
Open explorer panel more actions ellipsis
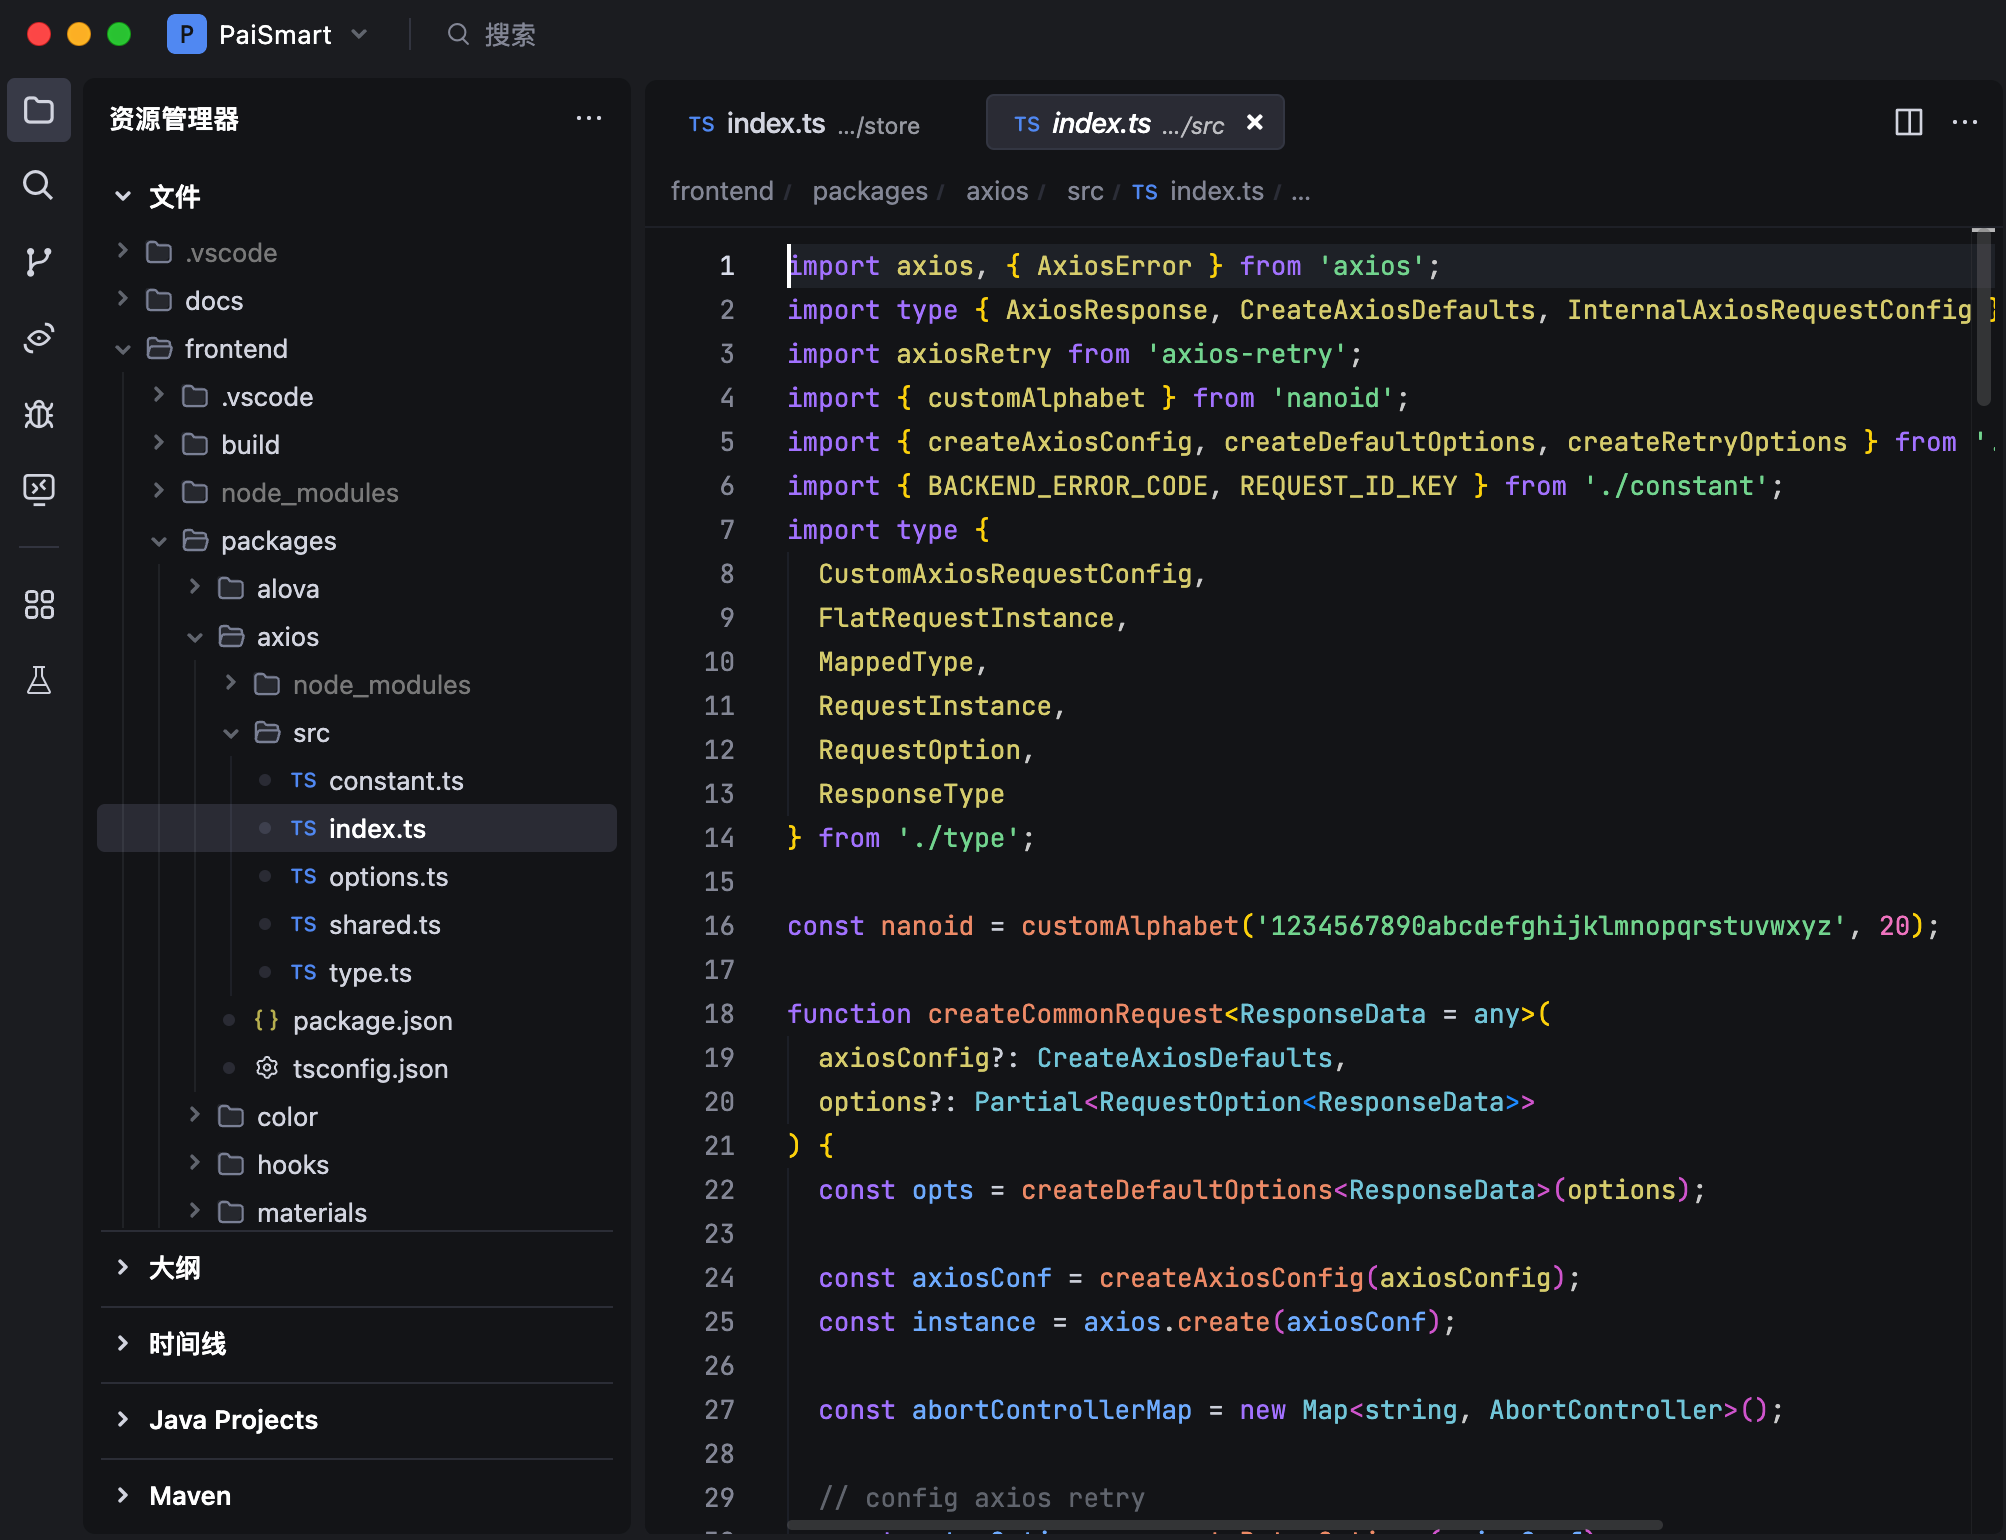(x=589, y=119)
